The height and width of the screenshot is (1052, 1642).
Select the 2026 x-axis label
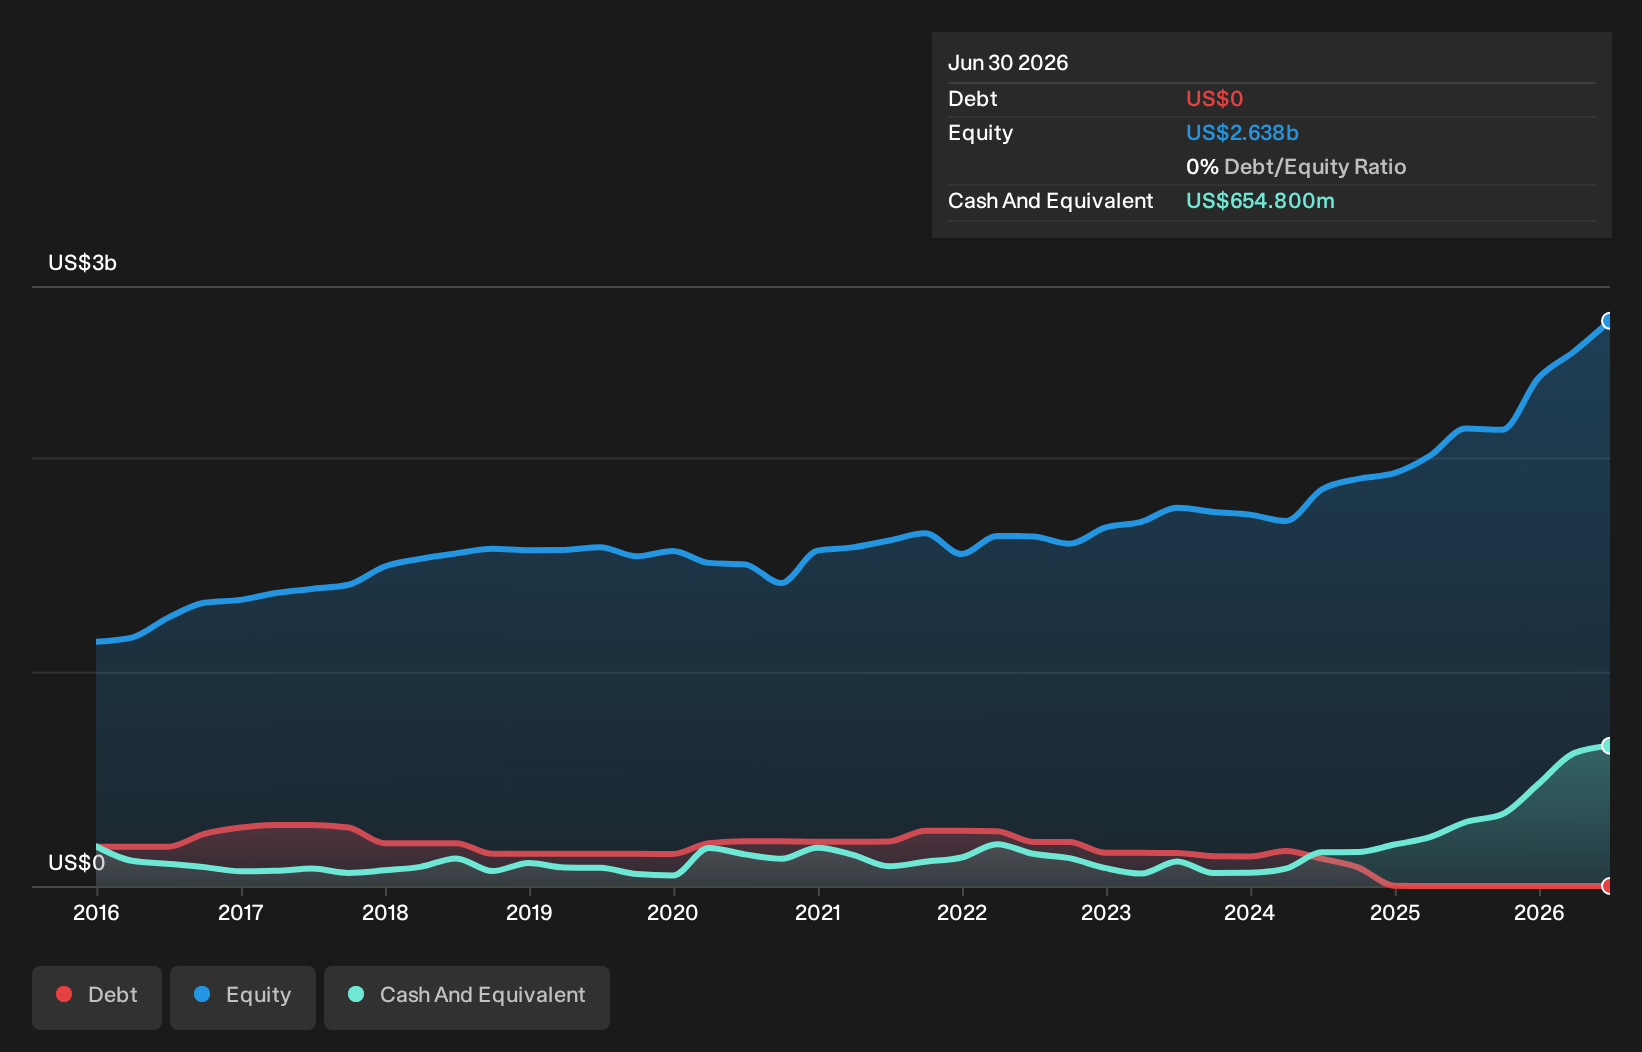(1539, 913)
